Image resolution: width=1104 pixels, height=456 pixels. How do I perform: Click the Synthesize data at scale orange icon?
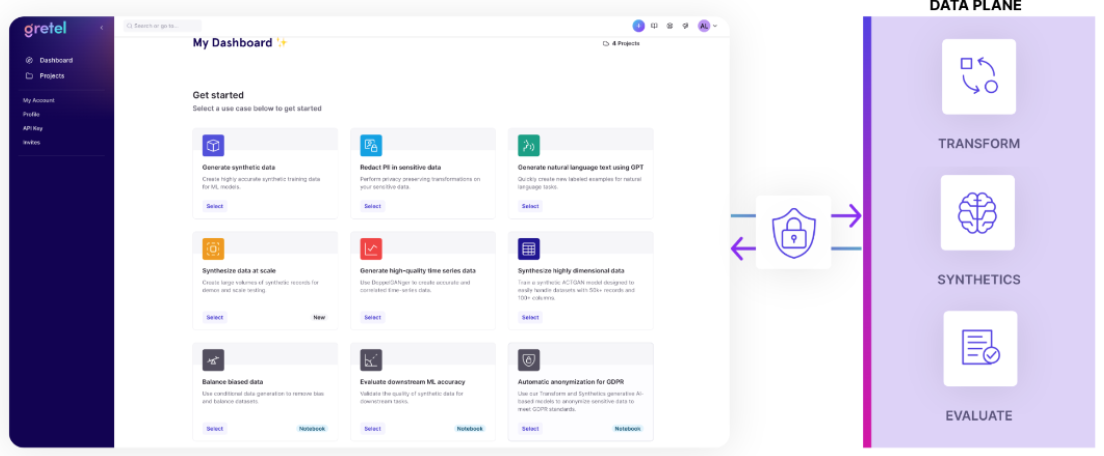coord(213,249)
